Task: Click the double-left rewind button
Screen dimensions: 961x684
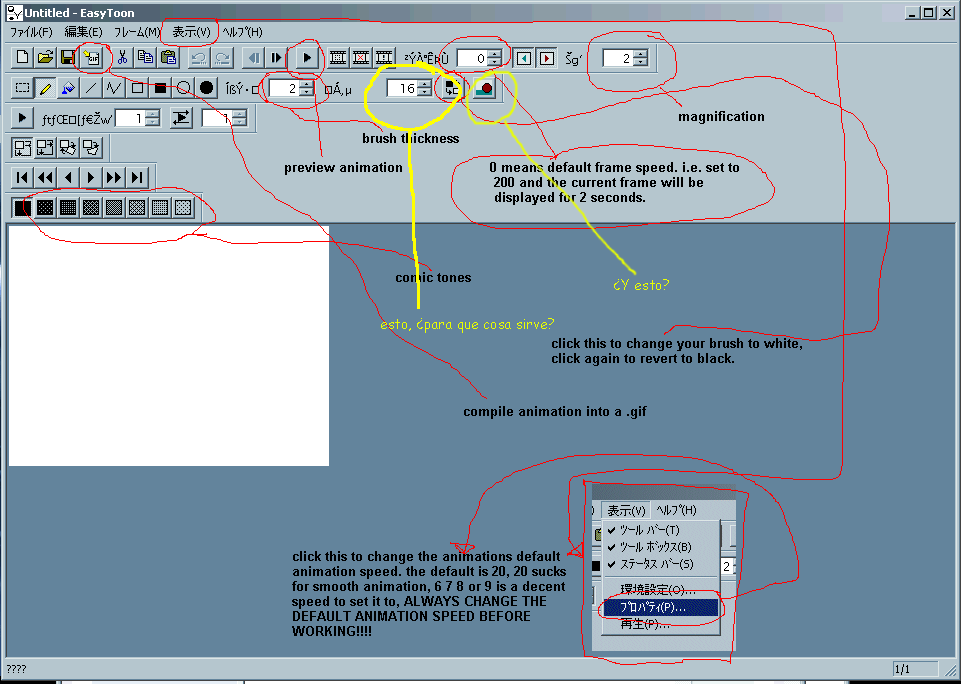Action: [x=45, y=178]
